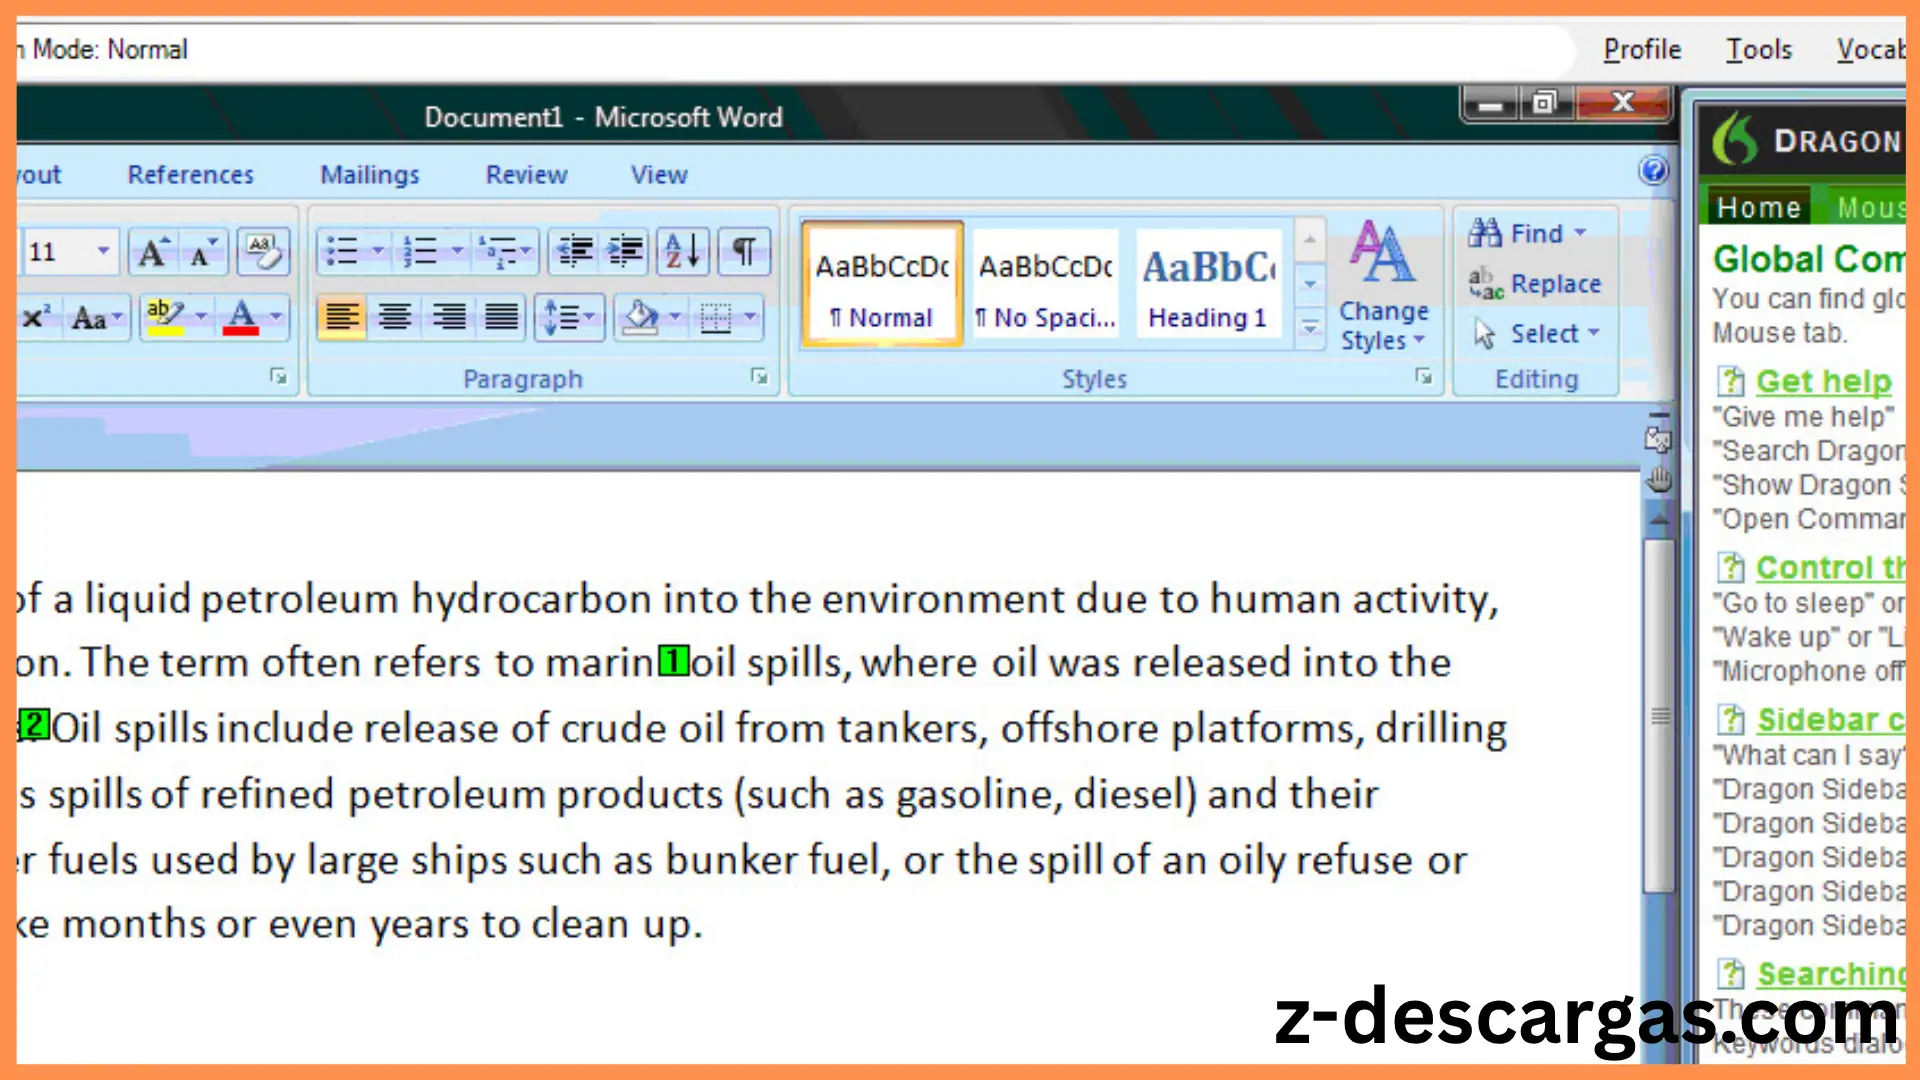Open the Font dialog launcher

click(278, 376)
